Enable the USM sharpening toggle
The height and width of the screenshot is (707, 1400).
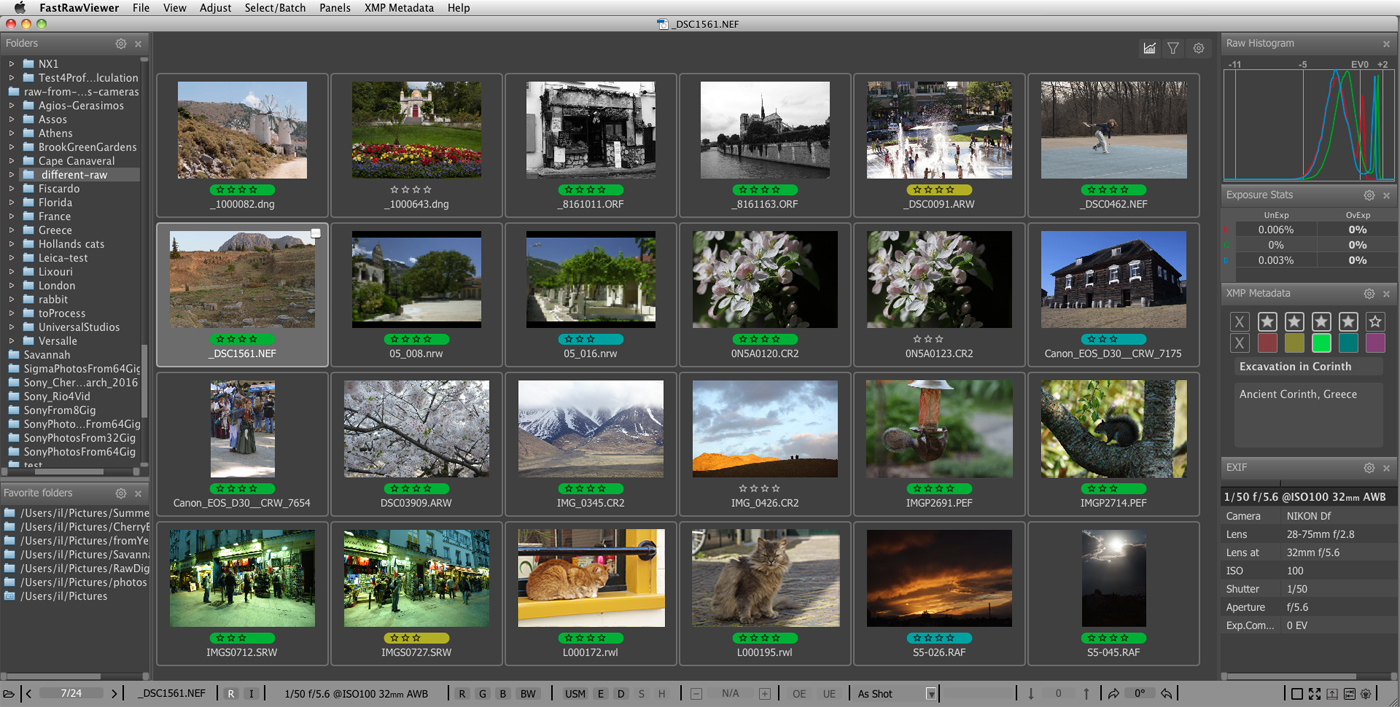click(574, 692)
